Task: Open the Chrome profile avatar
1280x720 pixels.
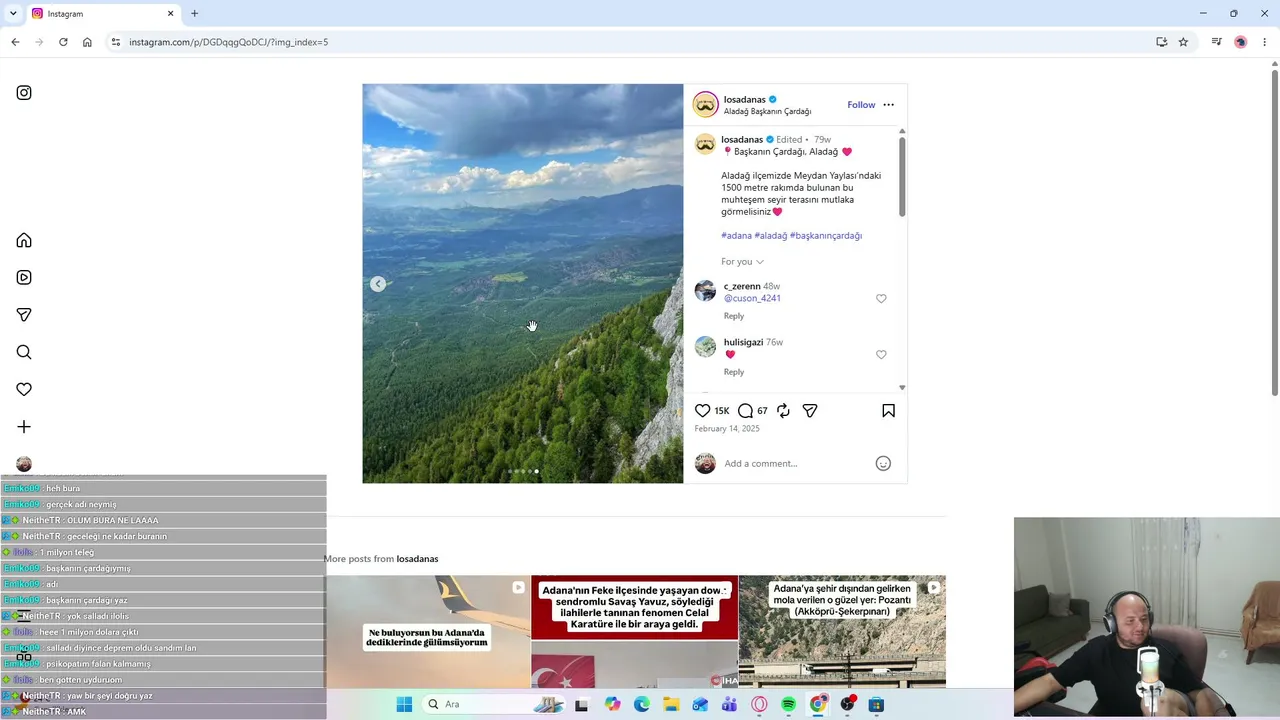Action: coord(1241,42)
